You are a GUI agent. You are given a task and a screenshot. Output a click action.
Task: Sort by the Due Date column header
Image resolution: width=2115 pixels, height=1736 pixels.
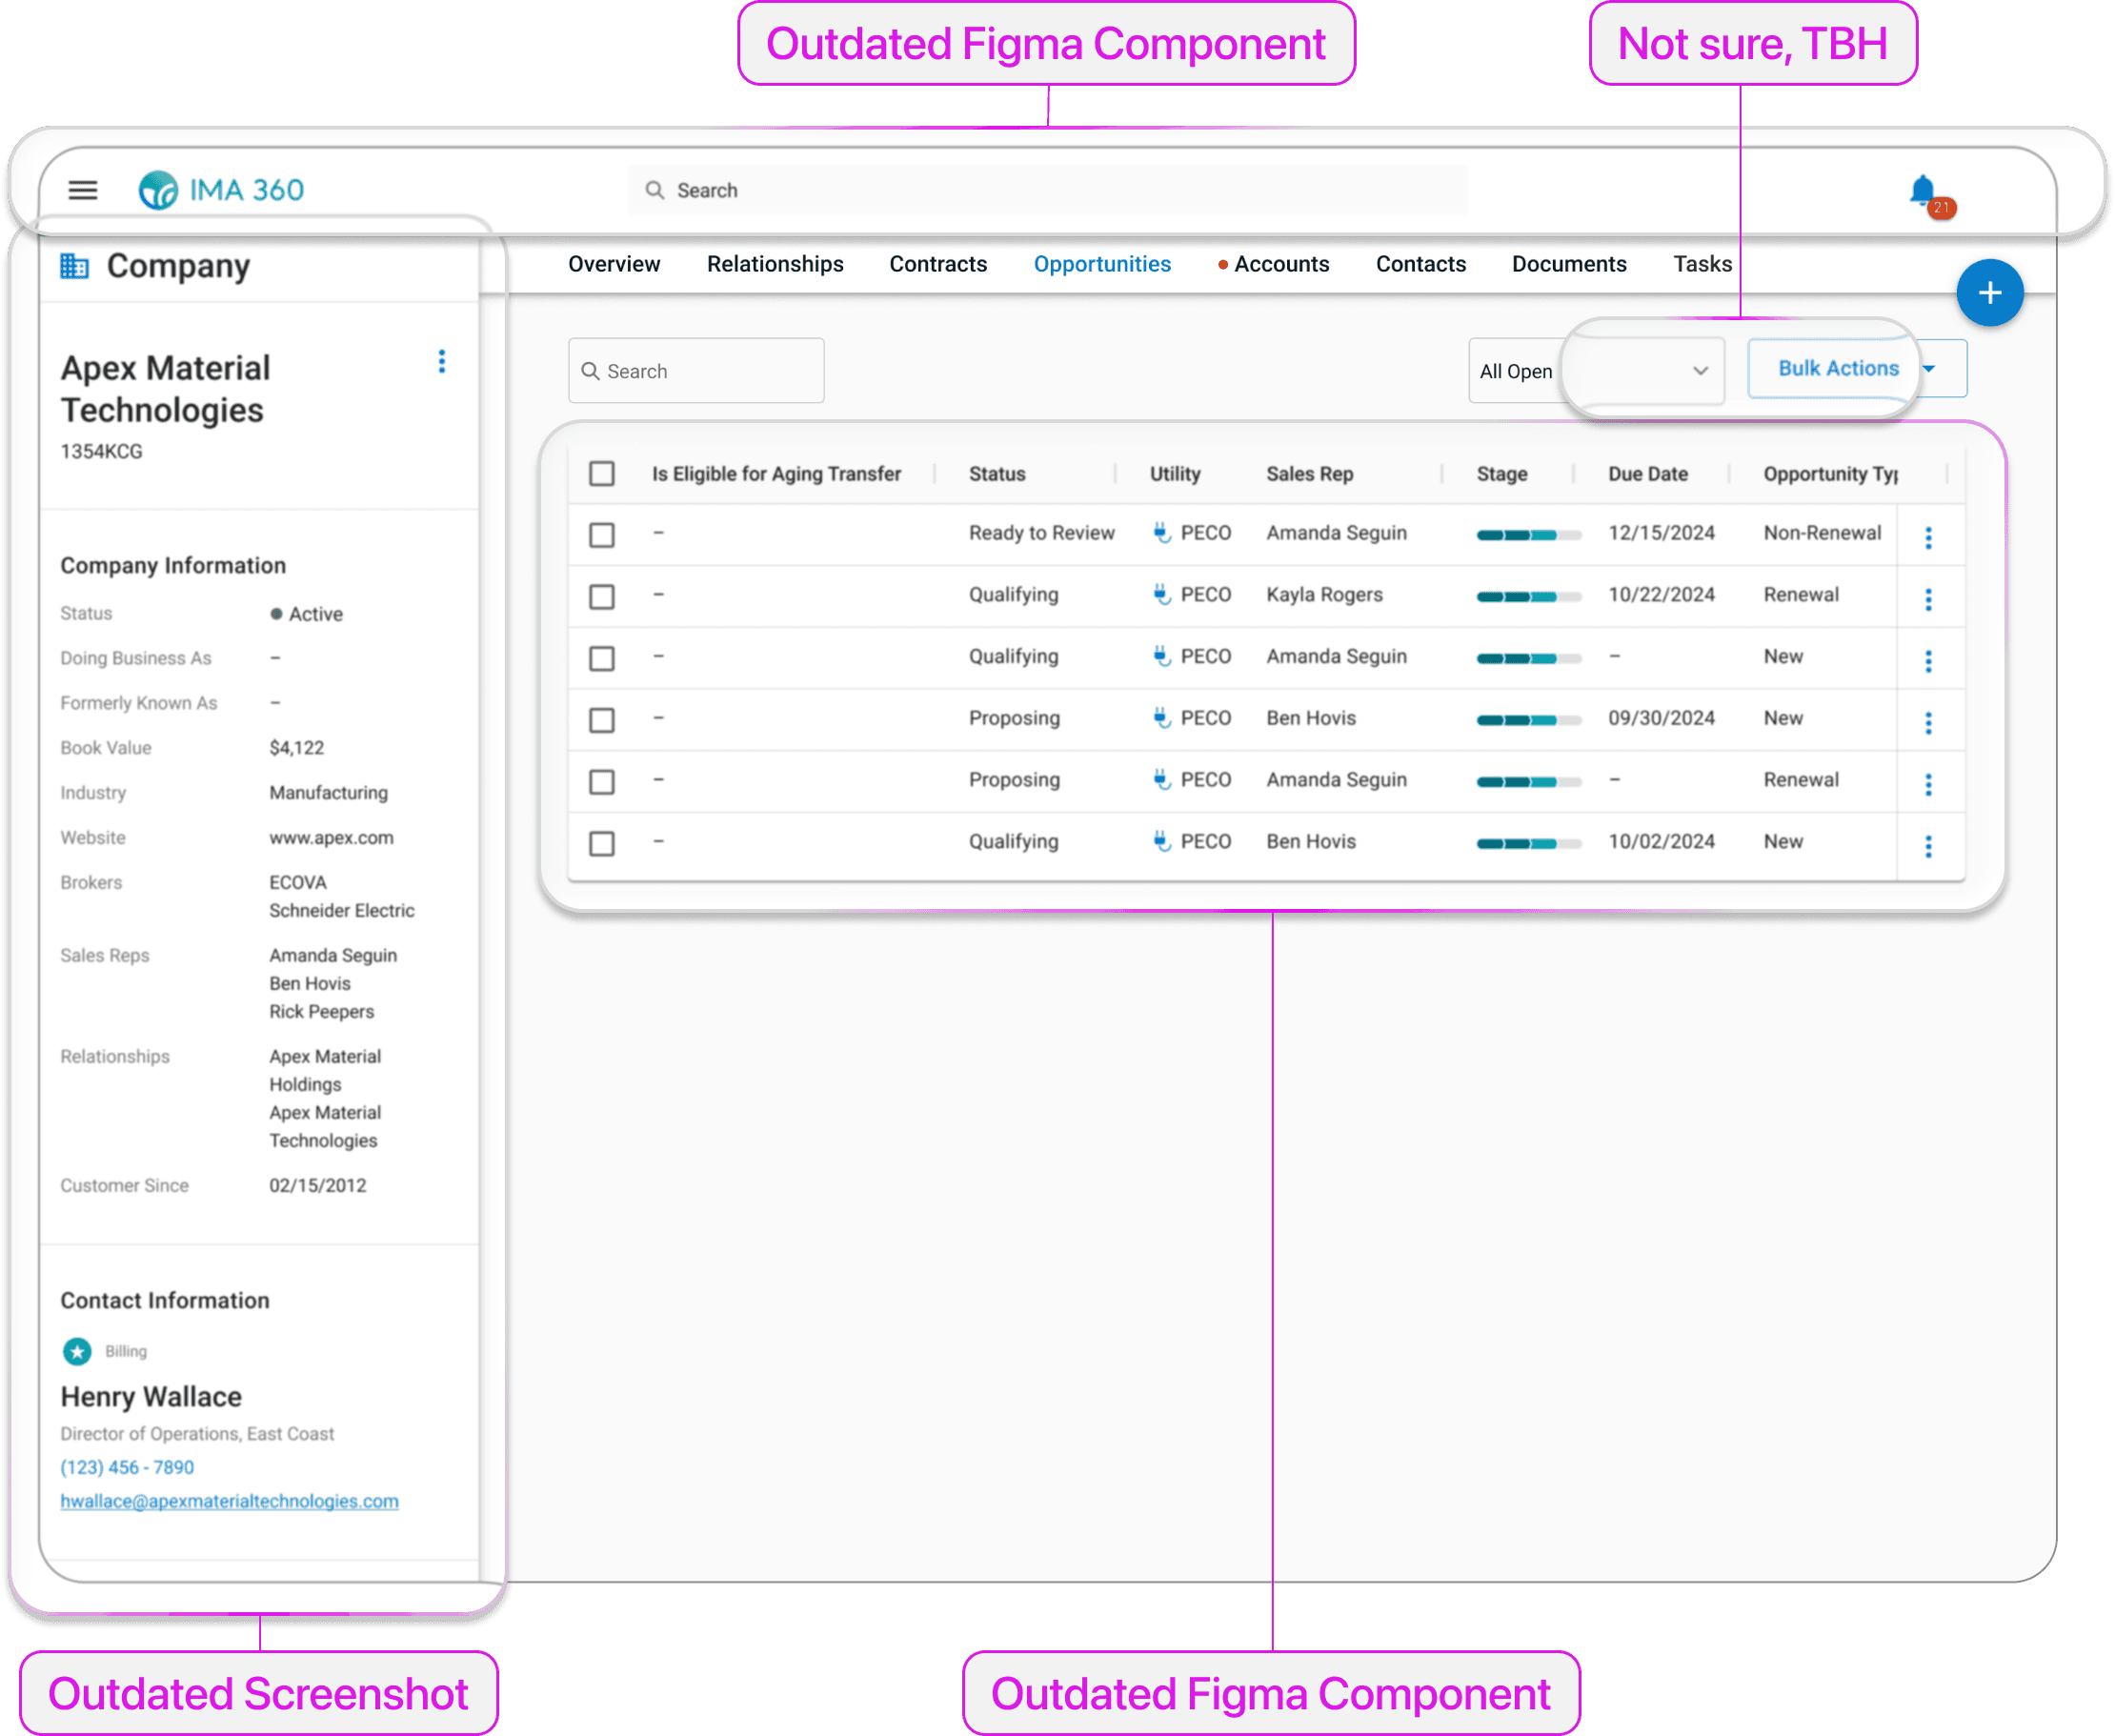click(x=1647, y=474)
